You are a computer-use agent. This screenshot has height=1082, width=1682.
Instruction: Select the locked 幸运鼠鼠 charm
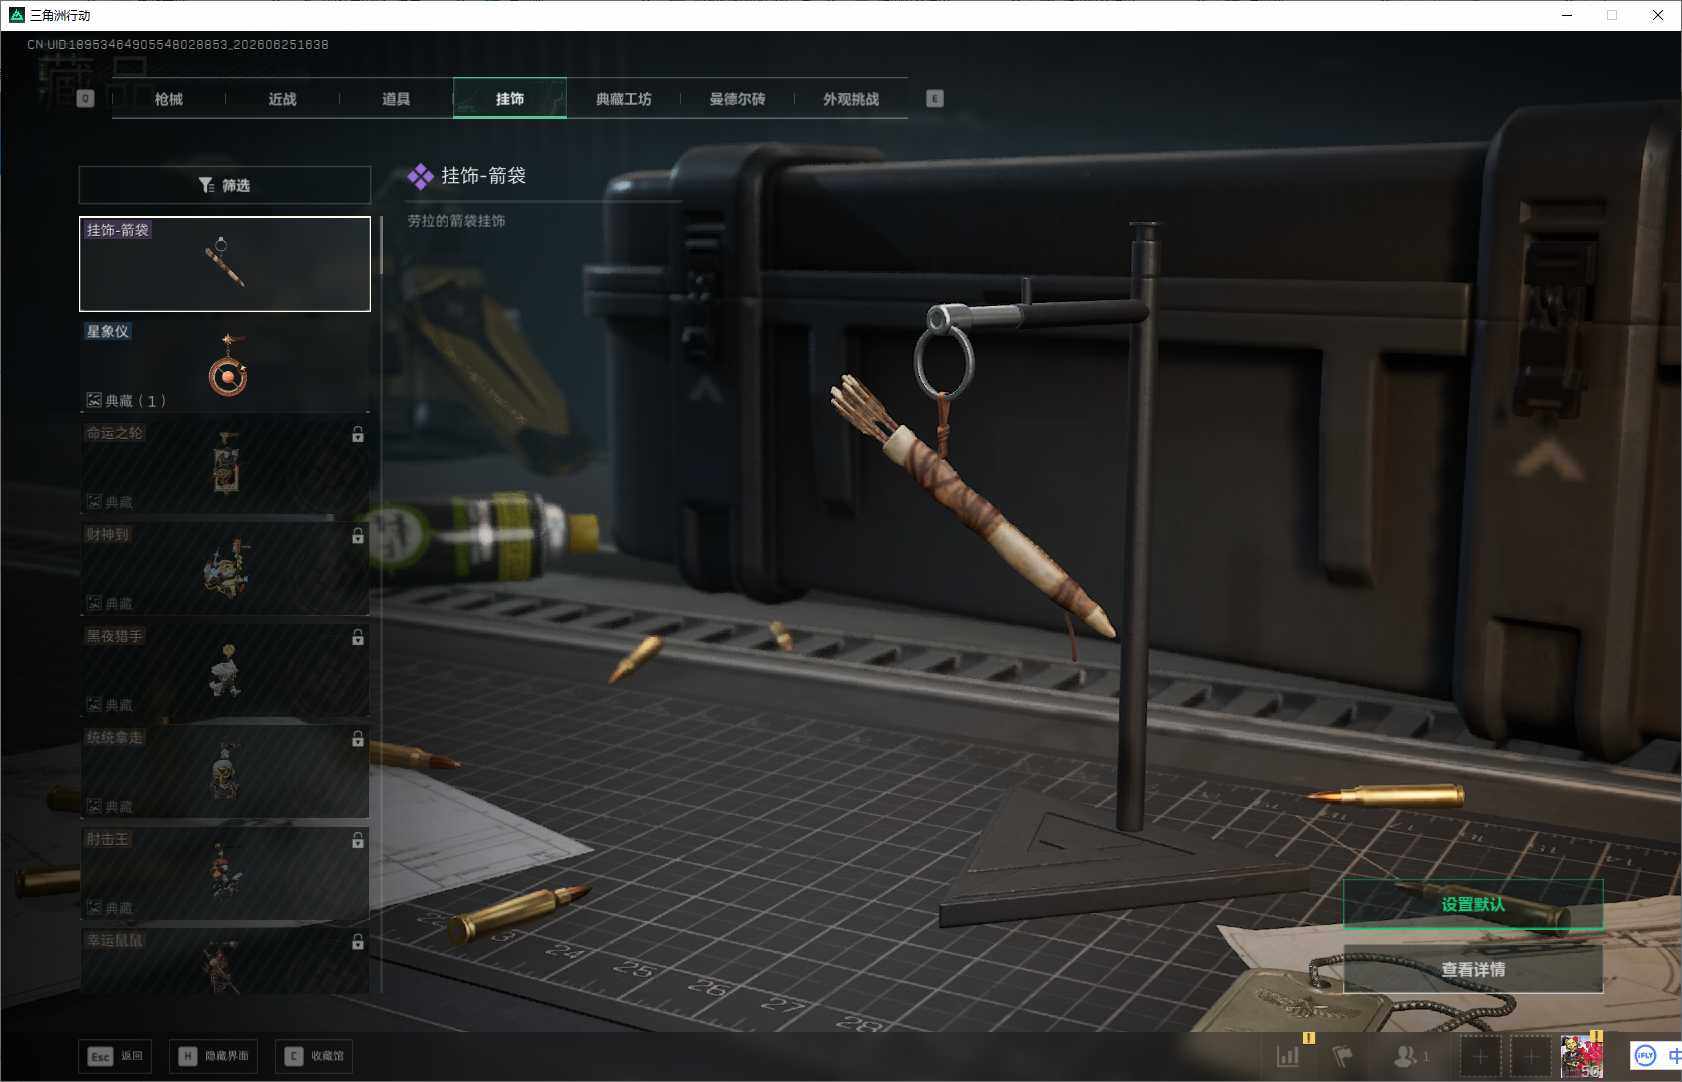[225, 961]
